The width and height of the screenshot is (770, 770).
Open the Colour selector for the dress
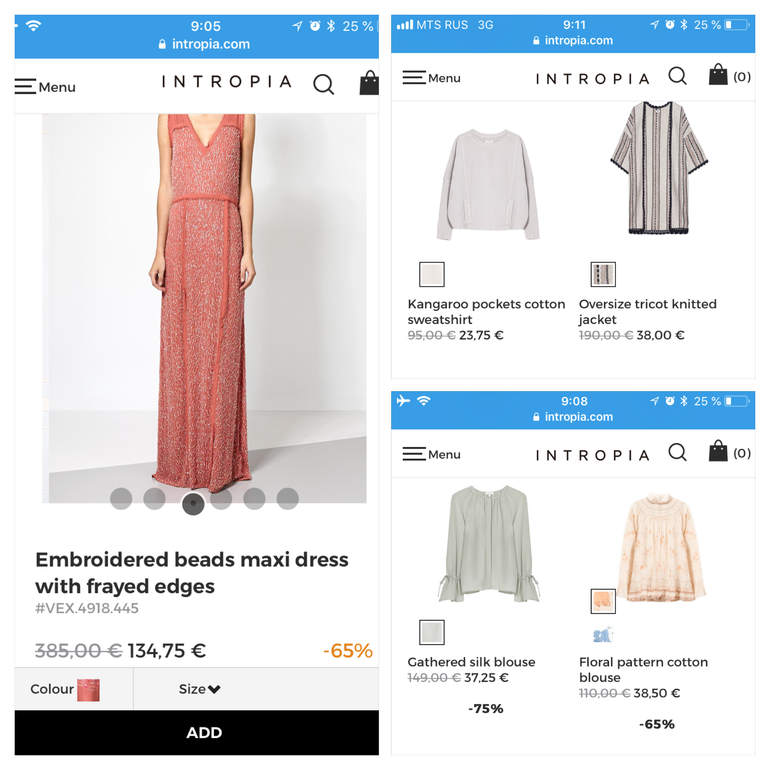66,689
